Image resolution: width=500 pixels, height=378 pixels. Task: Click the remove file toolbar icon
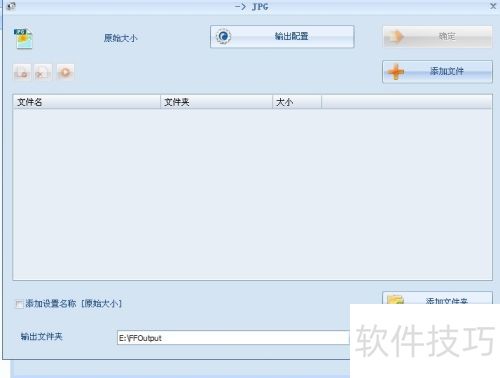pos(43,72)
